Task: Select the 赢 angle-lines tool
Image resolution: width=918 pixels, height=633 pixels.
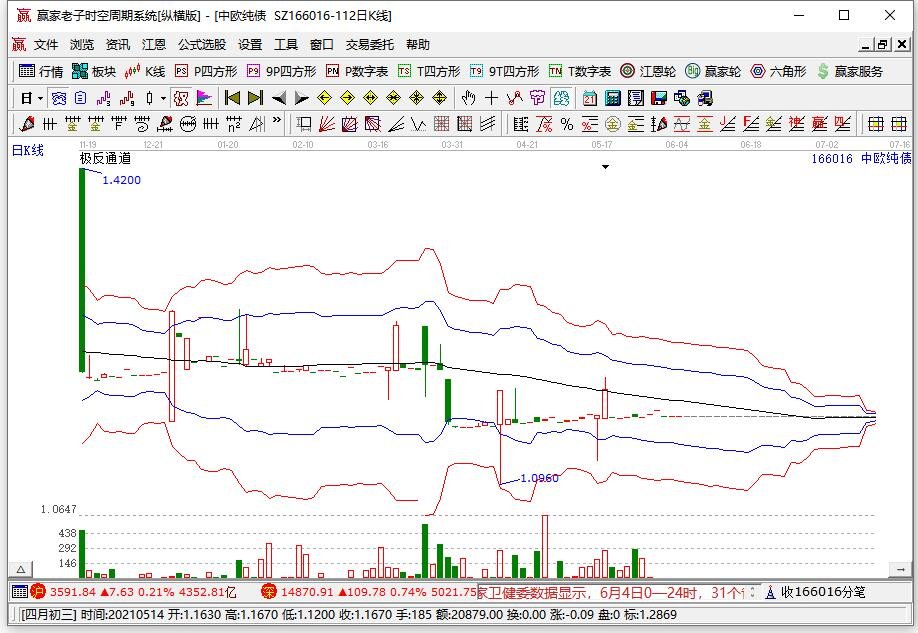Action: [x=820, y=124]
